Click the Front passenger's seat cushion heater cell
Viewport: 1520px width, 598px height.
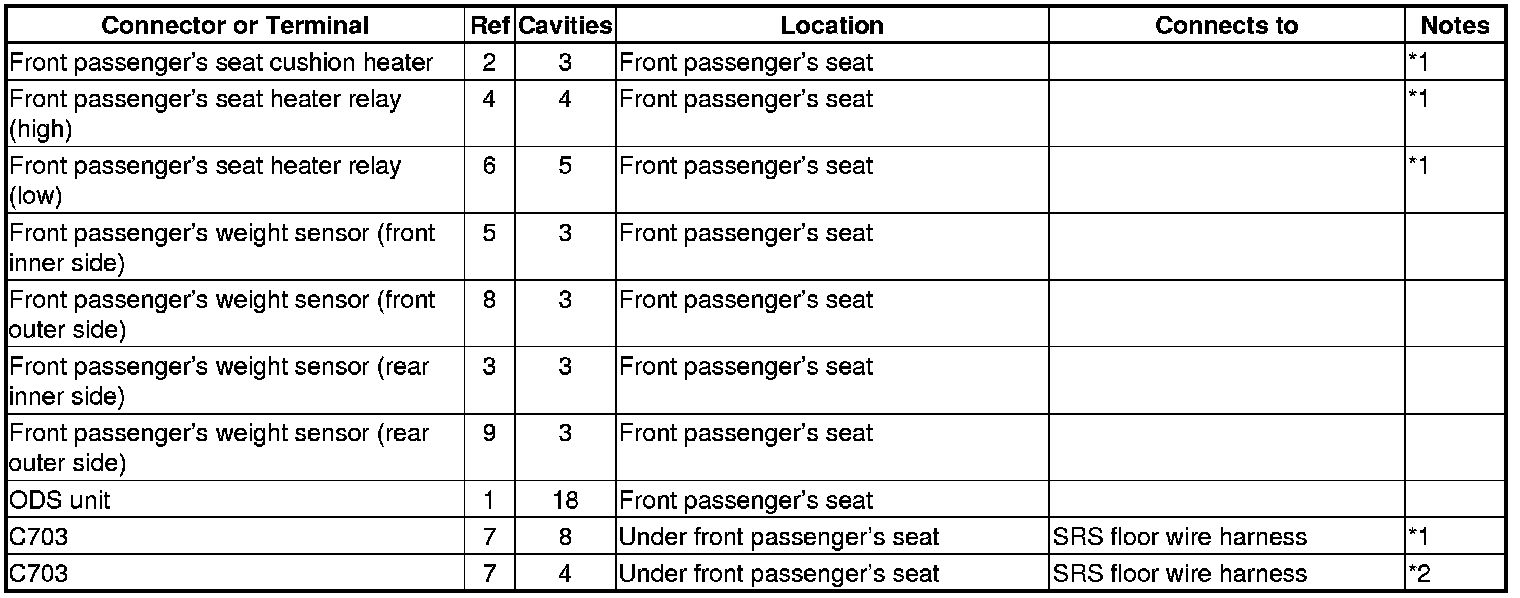[236, 62]
